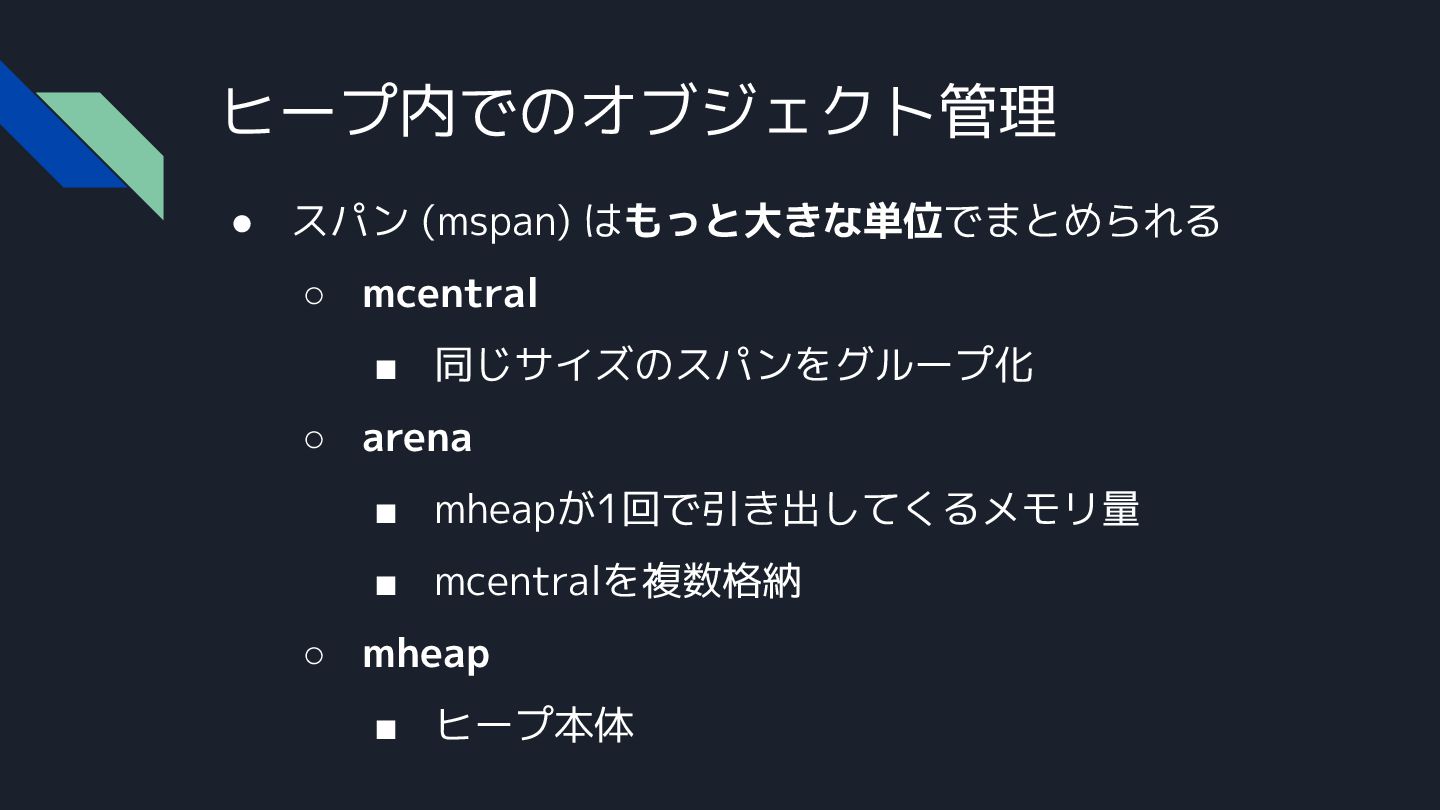Screen dimensions: 1440x810
Task: Click the hollow circle bullet beside mheap
Action: 313,656
